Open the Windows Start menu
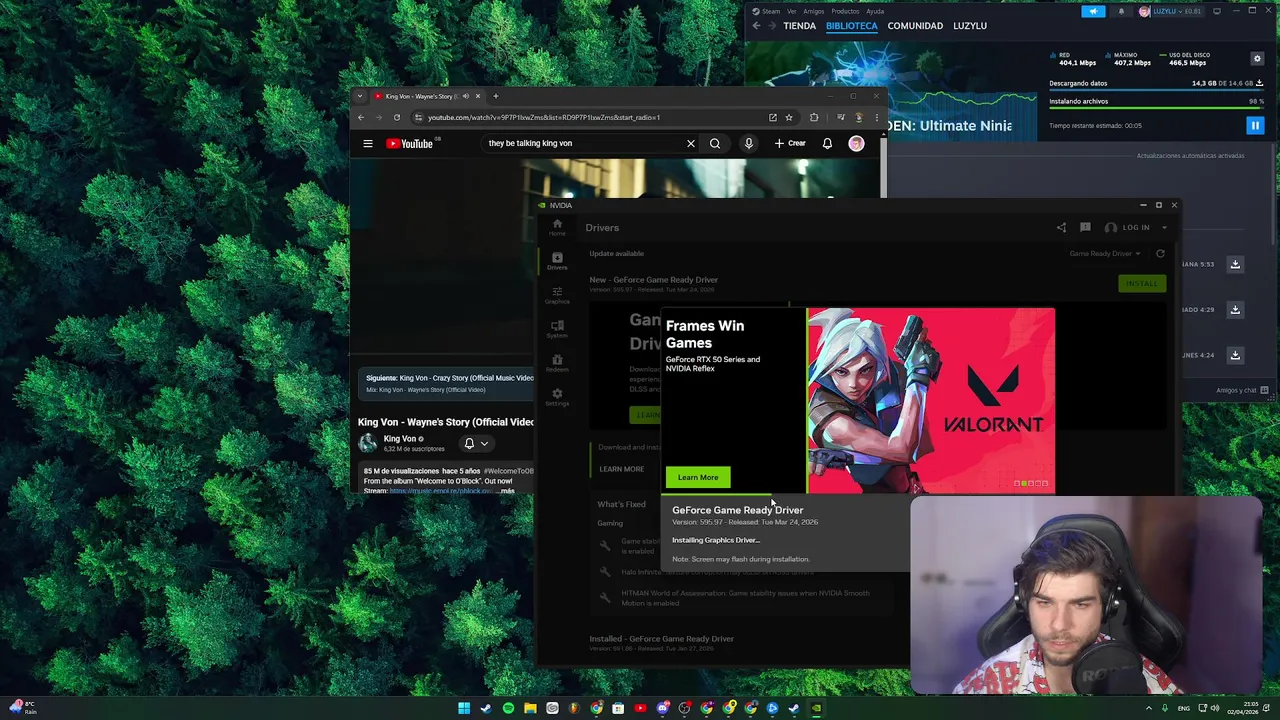Image resolution: width=1280 pixels, height=720 pixels. point(464,708)
